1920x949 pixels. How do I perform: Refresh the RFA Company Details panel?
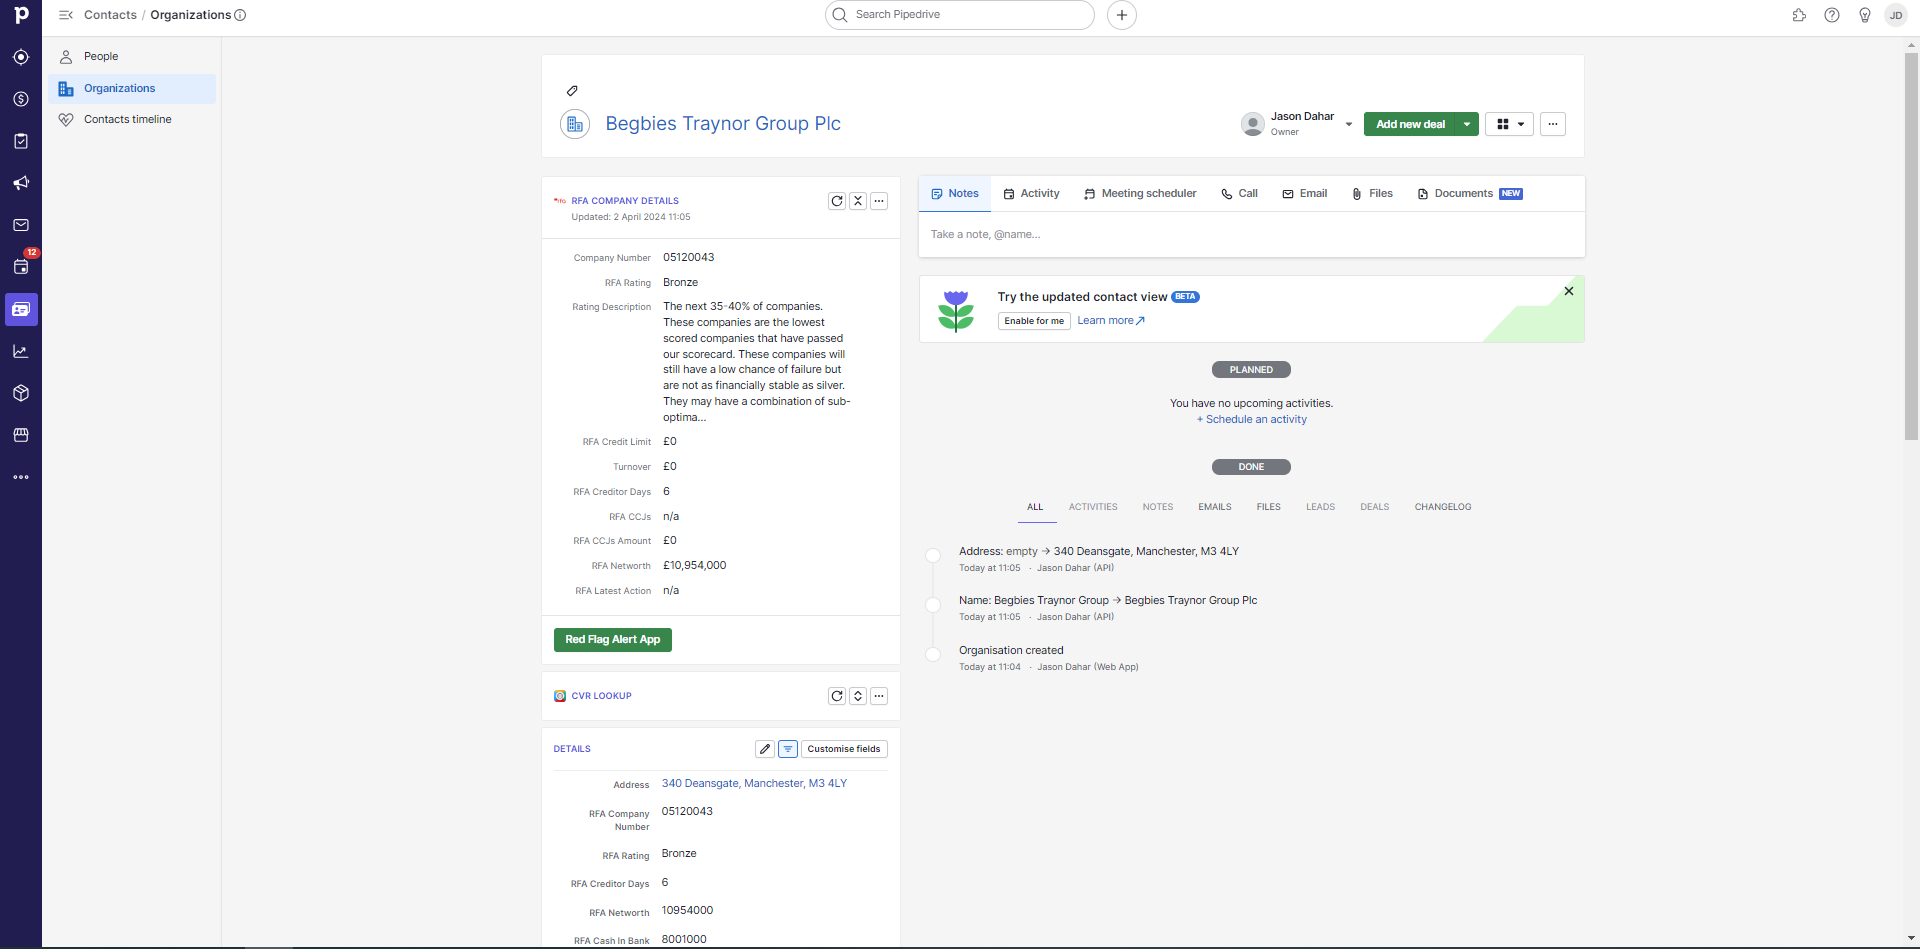pyautogui.click(x=837, y=201)
